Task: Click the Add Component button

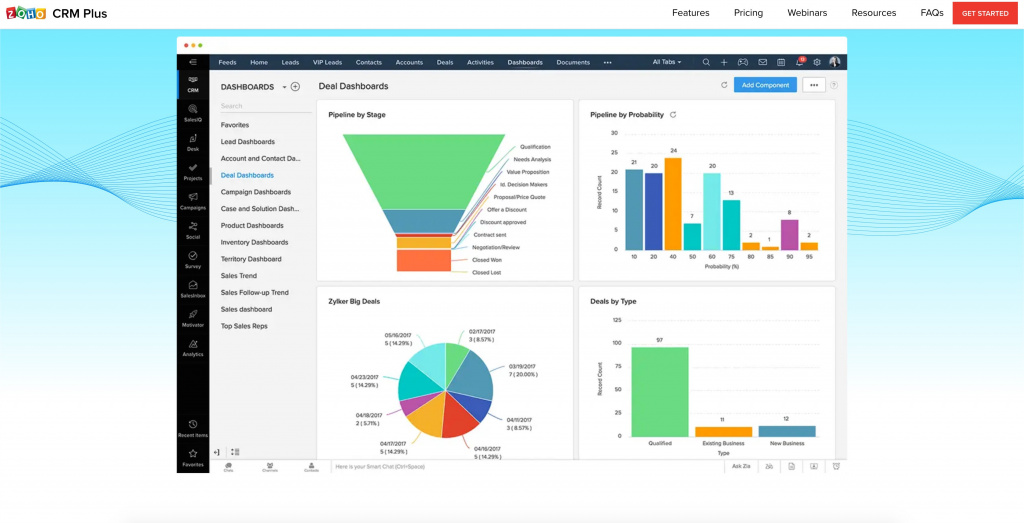Action: click(765, 85)
